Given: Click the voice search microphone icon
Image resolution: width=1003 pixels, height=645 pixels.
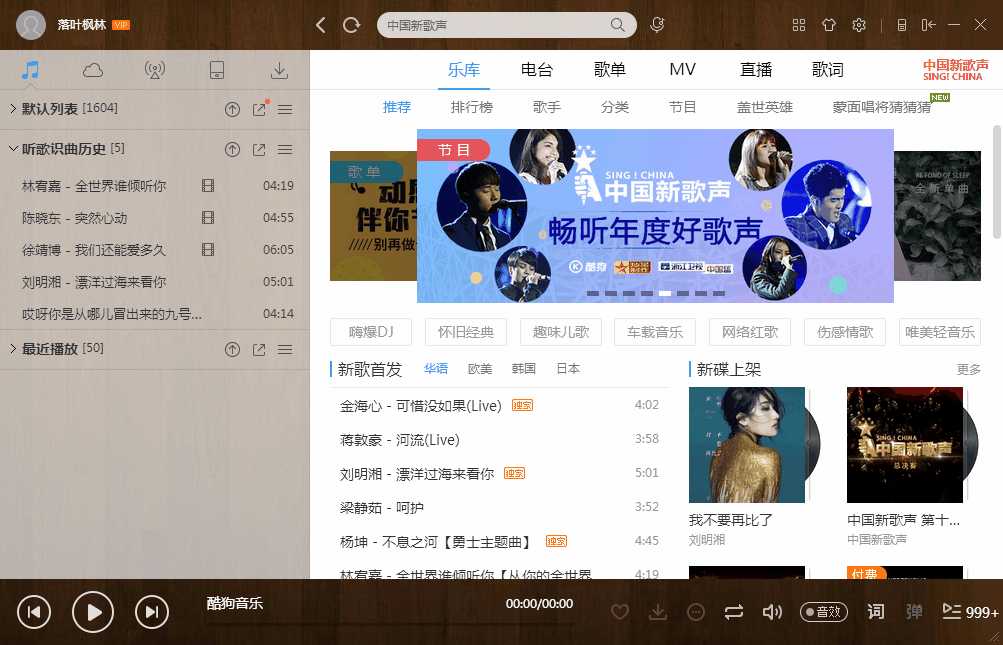Looking at the screenshot, I should coord(657,25).
